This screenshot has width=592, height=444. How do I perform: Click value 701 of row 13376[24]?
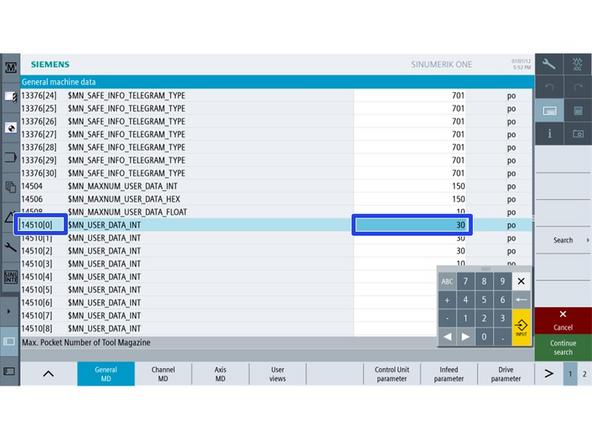point(458,96)
